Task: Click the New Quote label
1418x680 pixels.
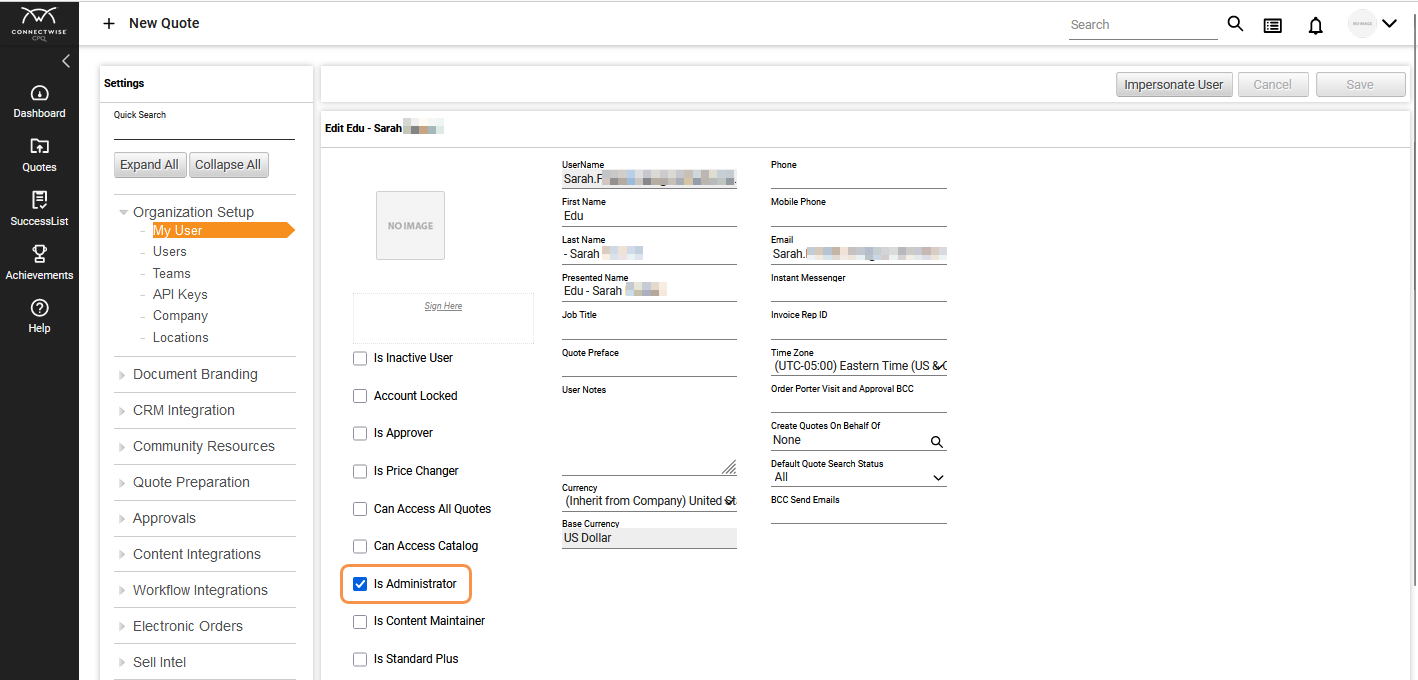Action: pos(164,23)
